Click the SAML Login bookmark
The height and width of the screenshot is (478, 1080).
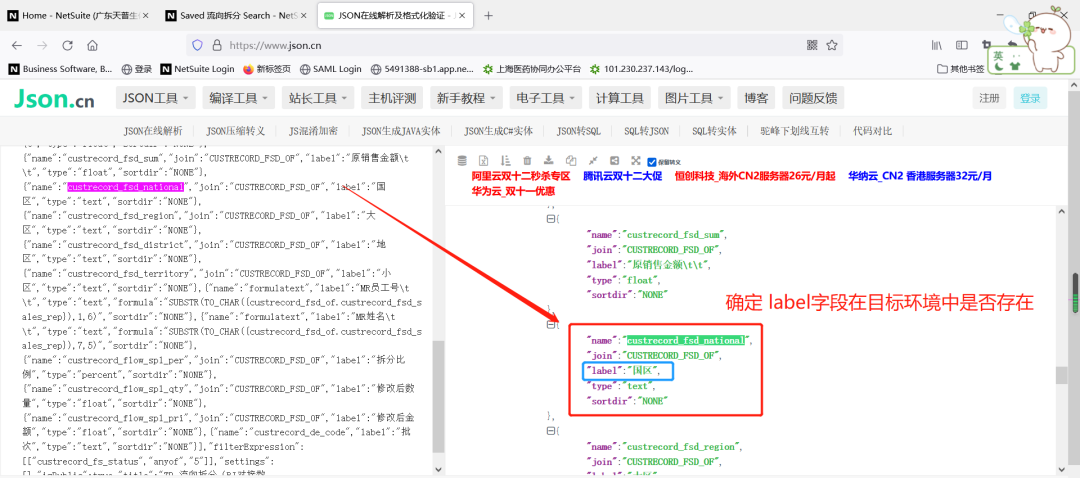[331, 69]
